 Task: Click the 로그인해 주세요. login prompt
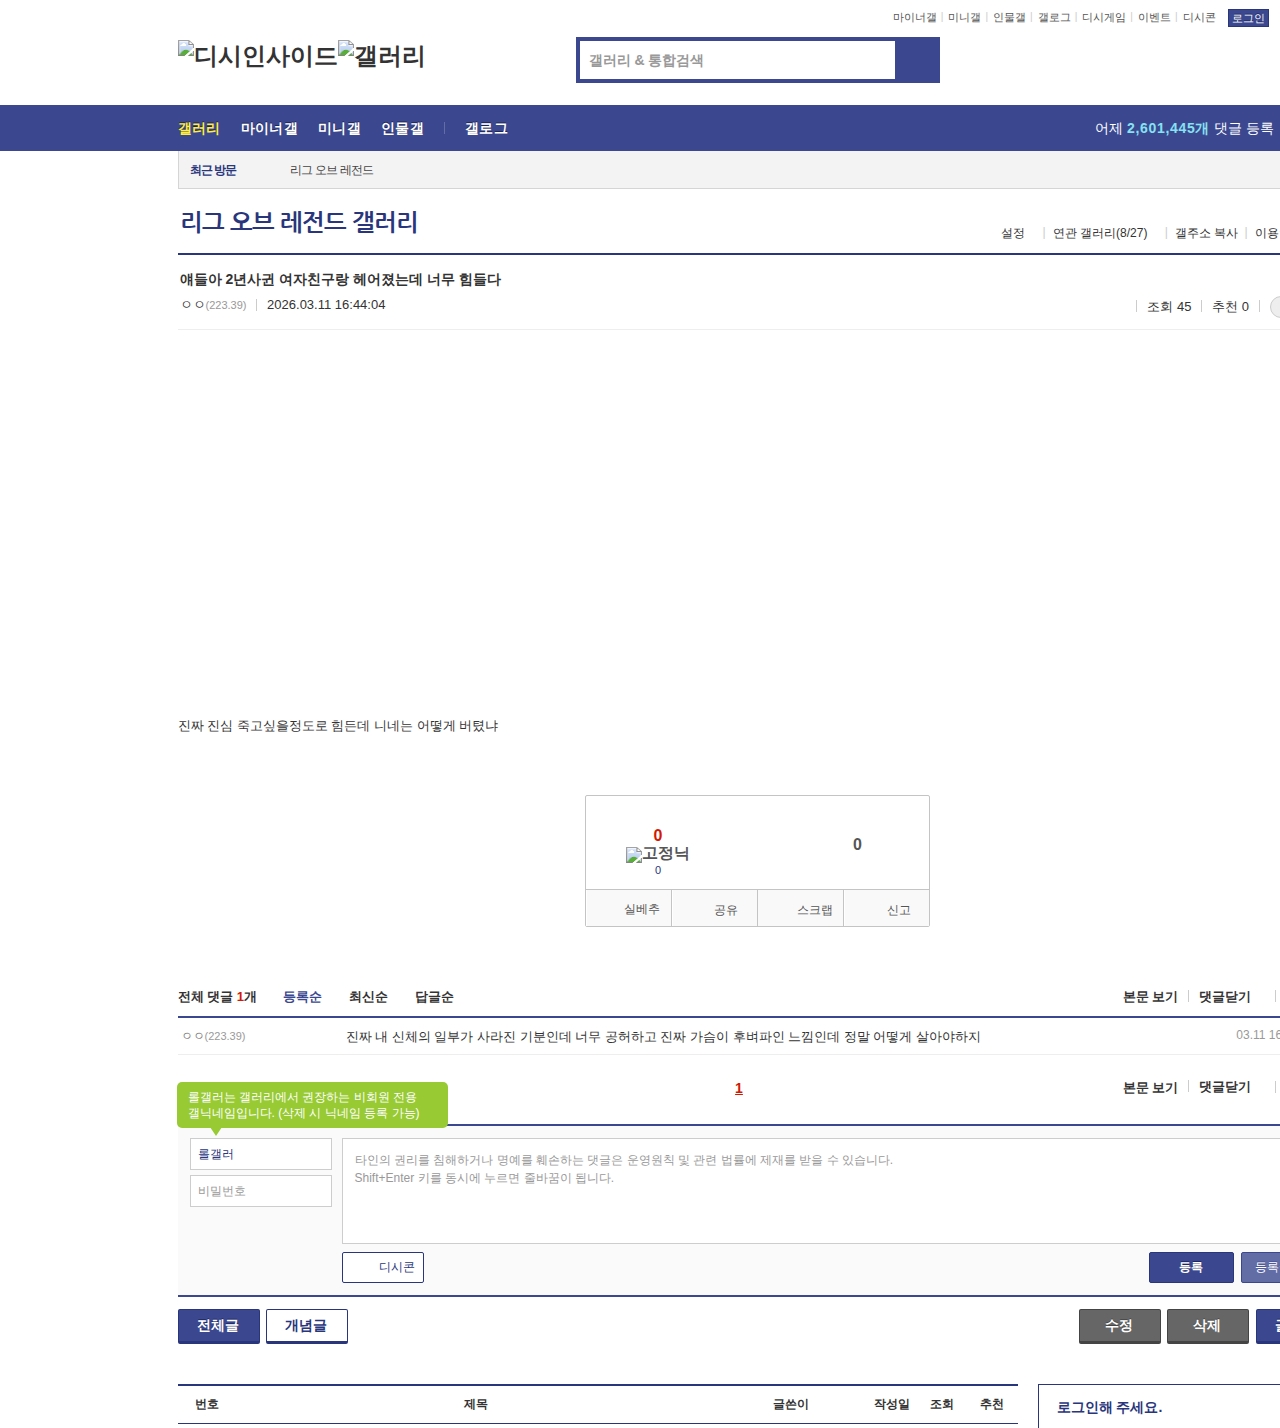[x=1110, y=1407]
